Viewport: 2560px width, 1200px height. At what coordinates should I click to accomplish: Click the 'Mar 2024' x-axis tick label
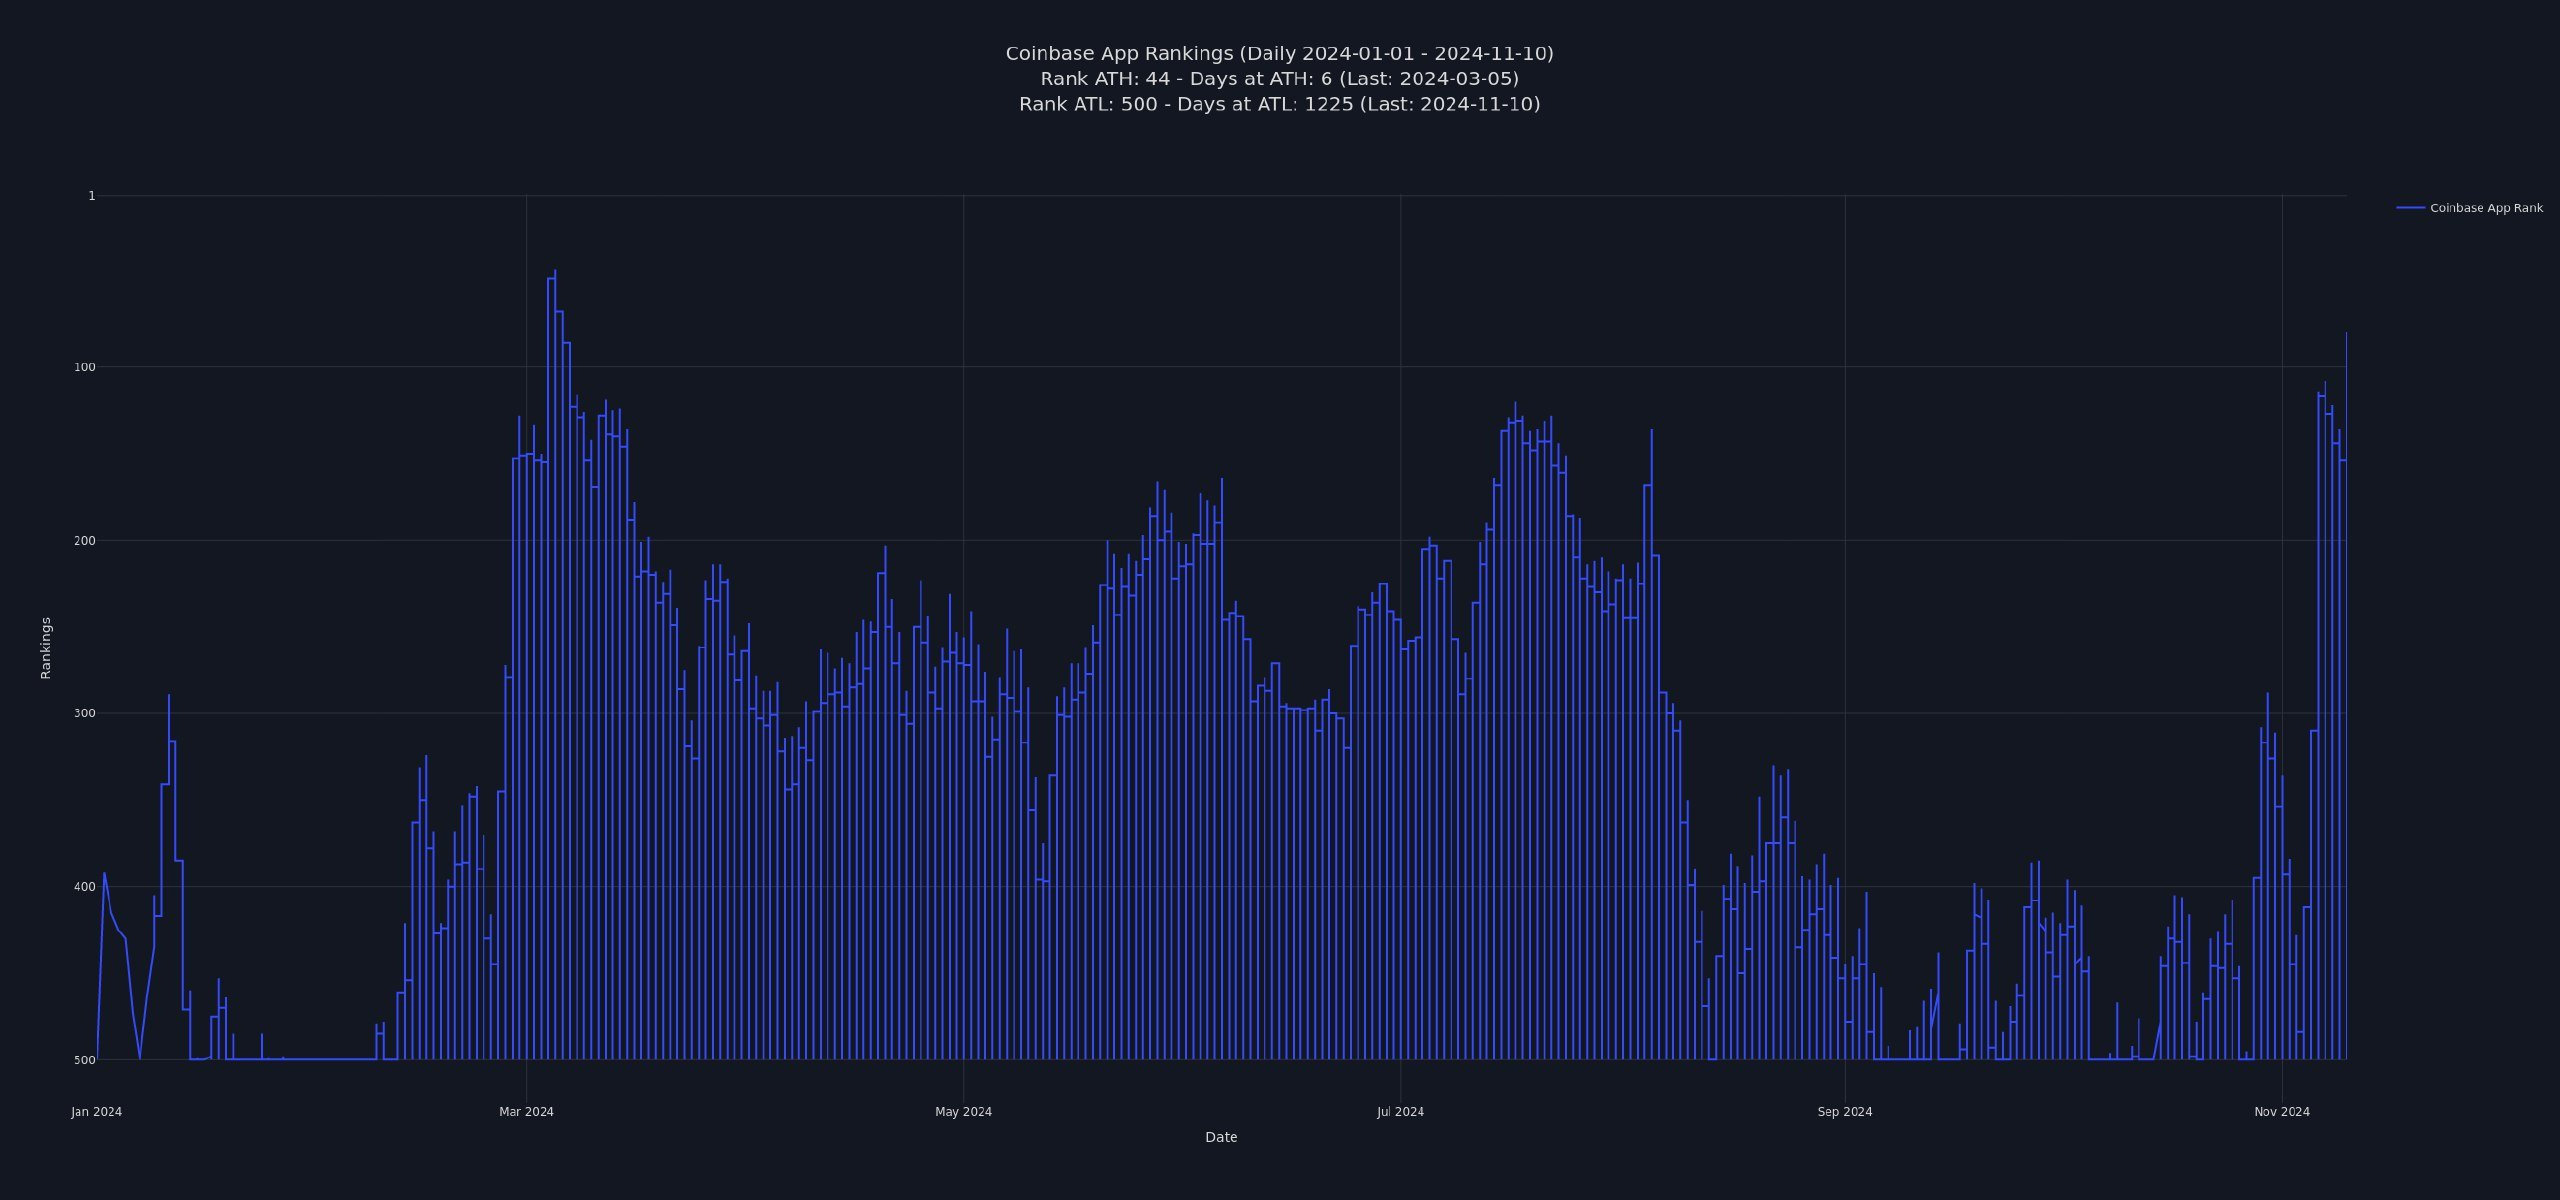526,1112
